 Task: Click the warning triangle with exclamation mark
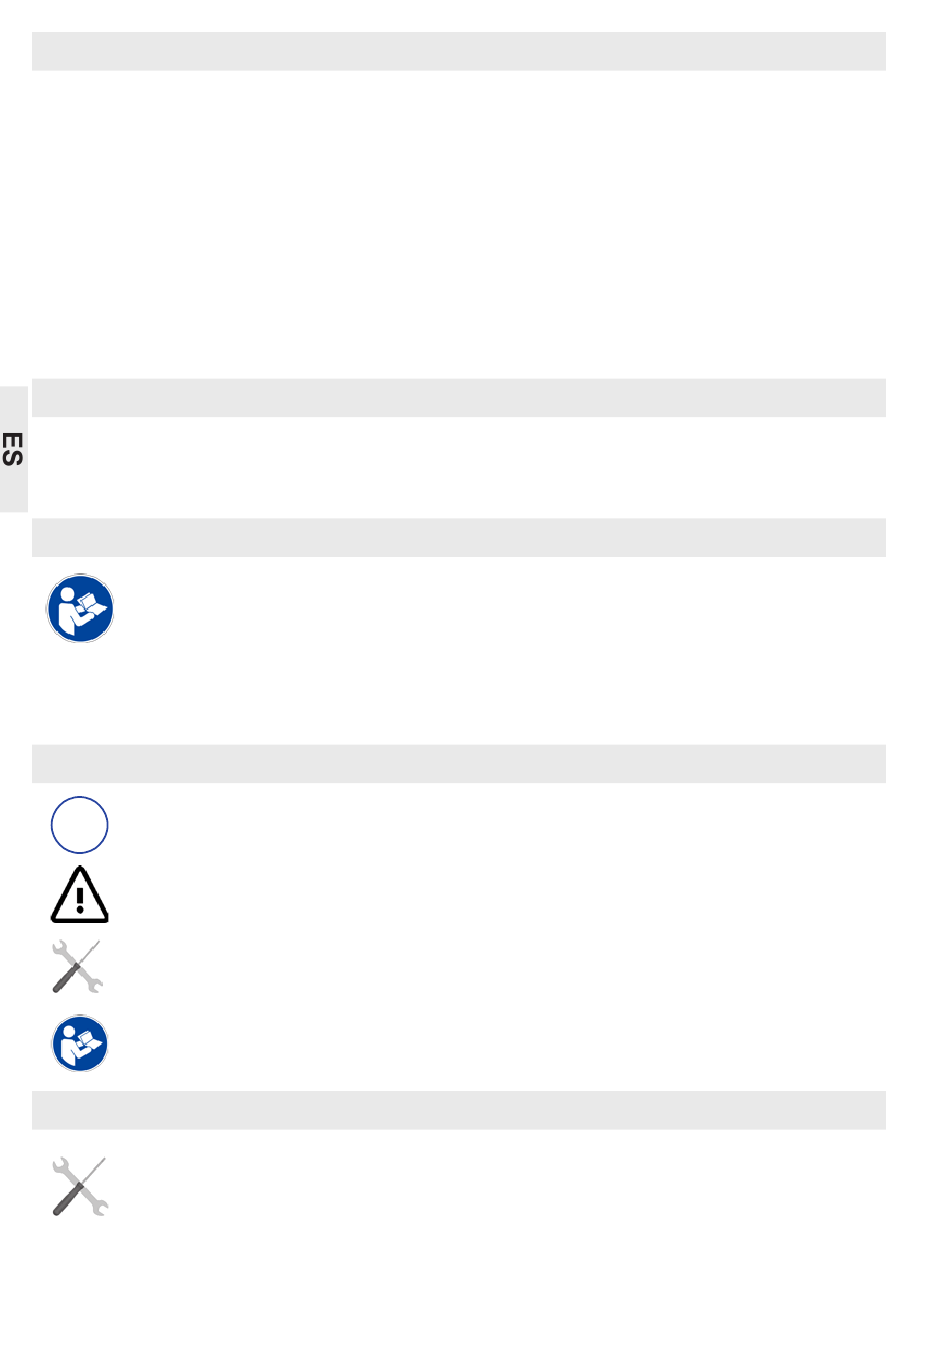click(x=80, y=894)
